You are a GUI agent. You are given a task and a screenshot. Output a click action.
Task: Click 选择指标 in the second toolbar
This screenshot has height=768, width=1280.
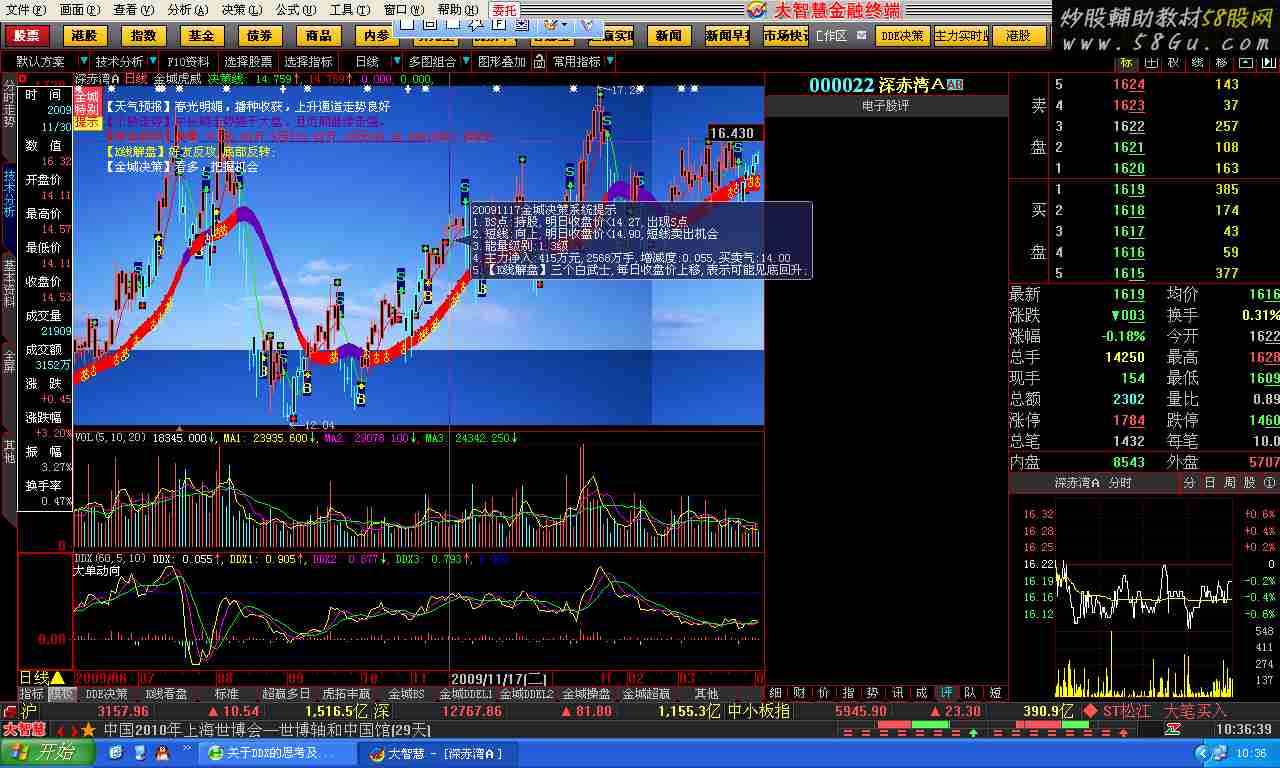click(308, 62)
